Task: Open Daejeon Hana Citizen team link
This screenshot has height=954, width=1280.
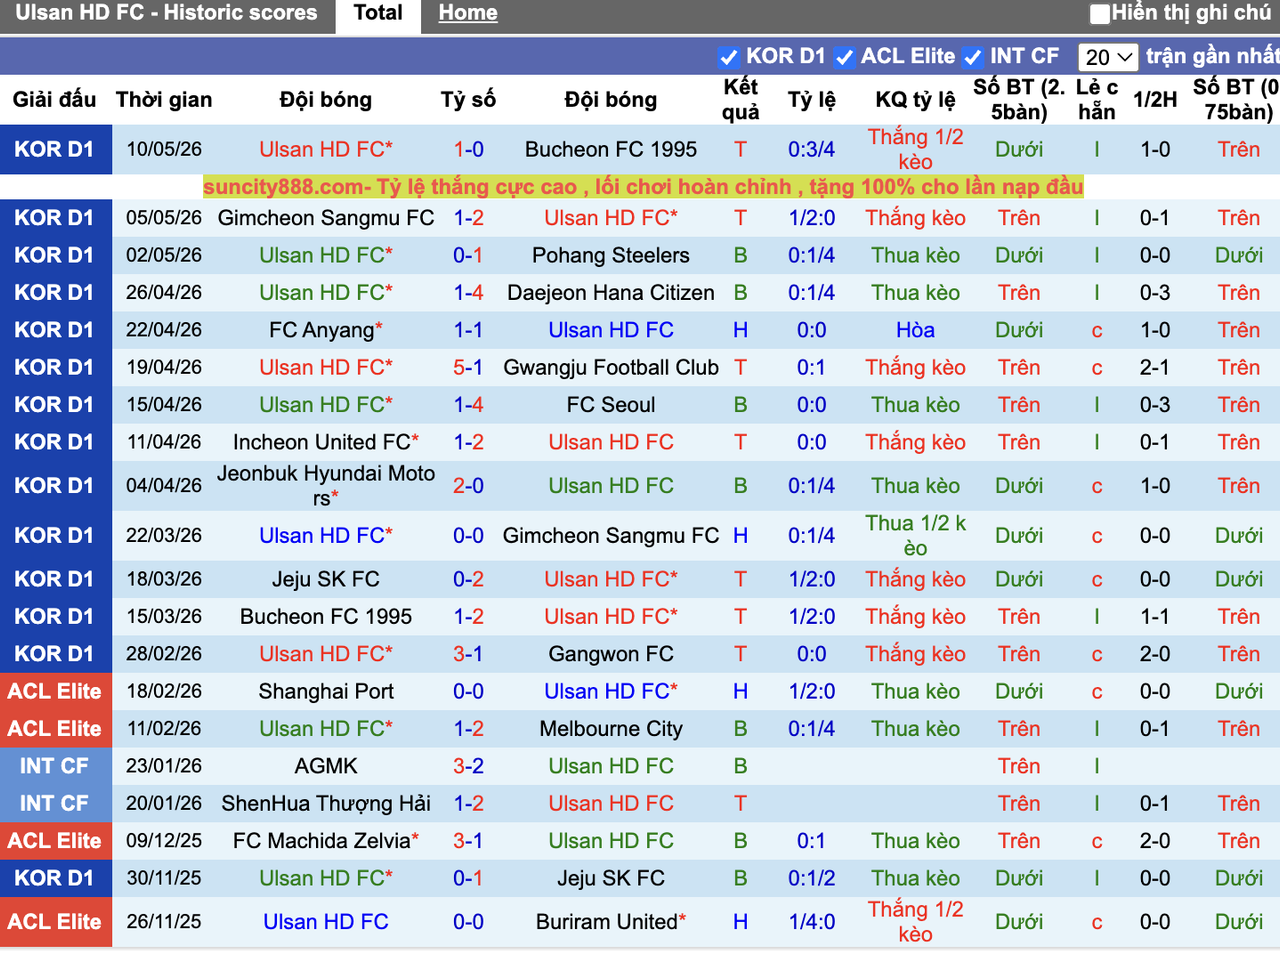Action: [611, 293]
